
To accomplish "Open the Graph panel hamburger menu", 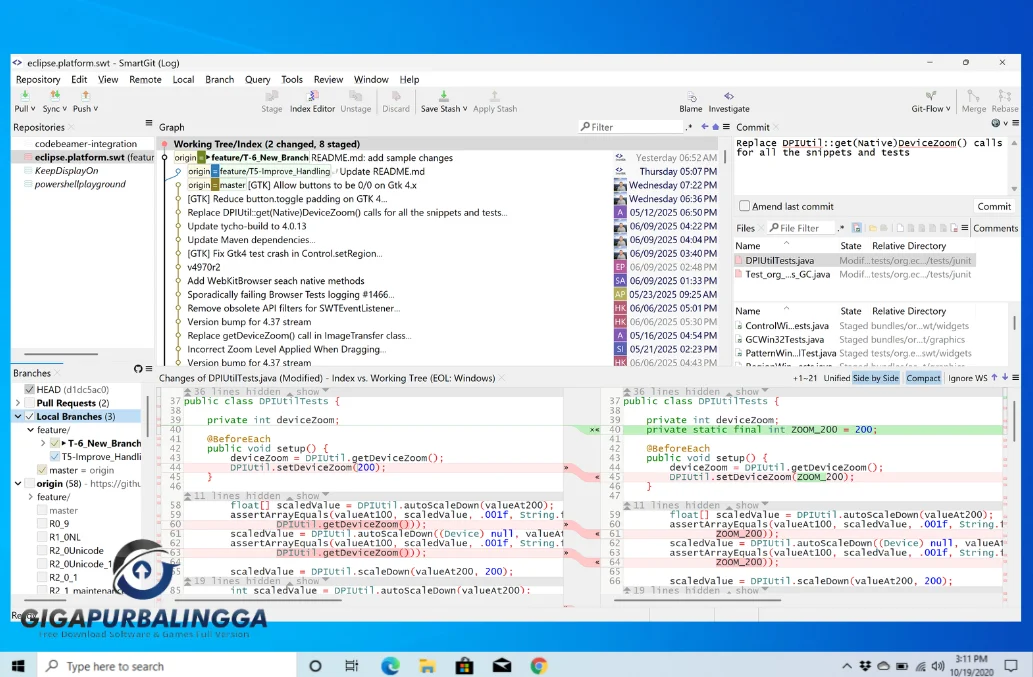I will click(726, 126).
